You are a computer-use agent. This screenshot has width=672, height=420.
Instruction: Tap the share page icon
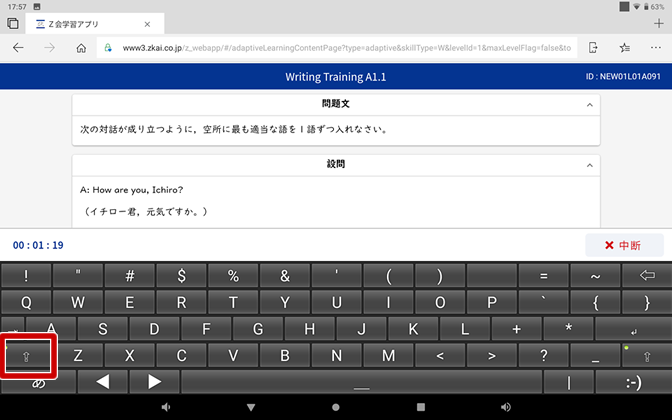pos(593,48)
